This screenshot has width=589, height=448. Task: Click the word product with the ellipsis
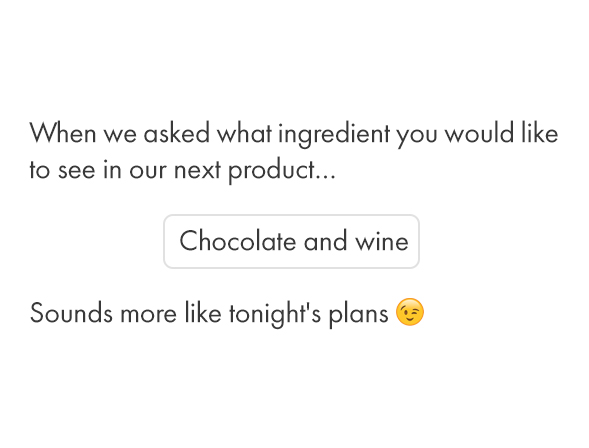pyautogui.click(x=282, y=170)
